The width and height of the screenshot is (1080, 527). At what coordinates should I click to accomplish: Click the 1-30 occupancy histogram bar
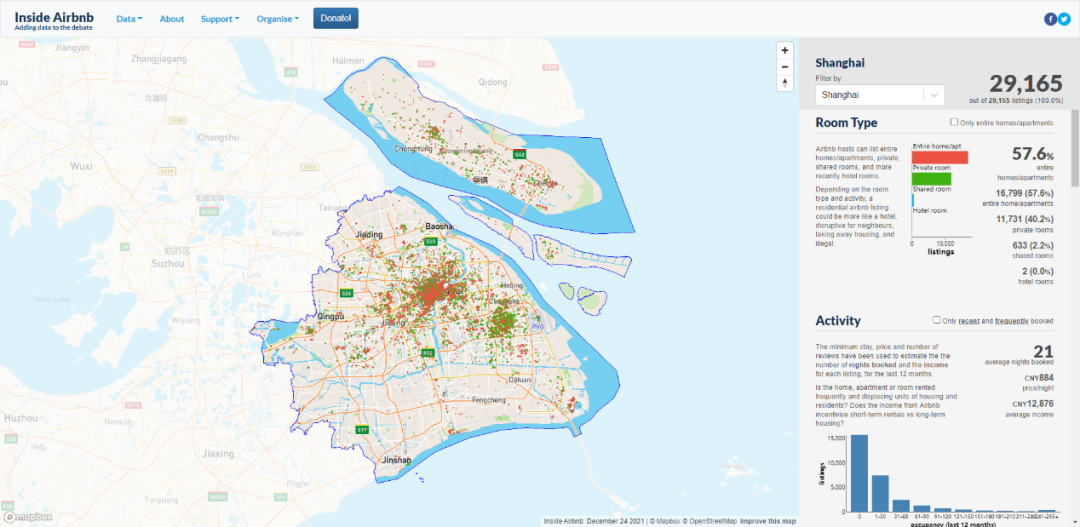tap(880, 493)
